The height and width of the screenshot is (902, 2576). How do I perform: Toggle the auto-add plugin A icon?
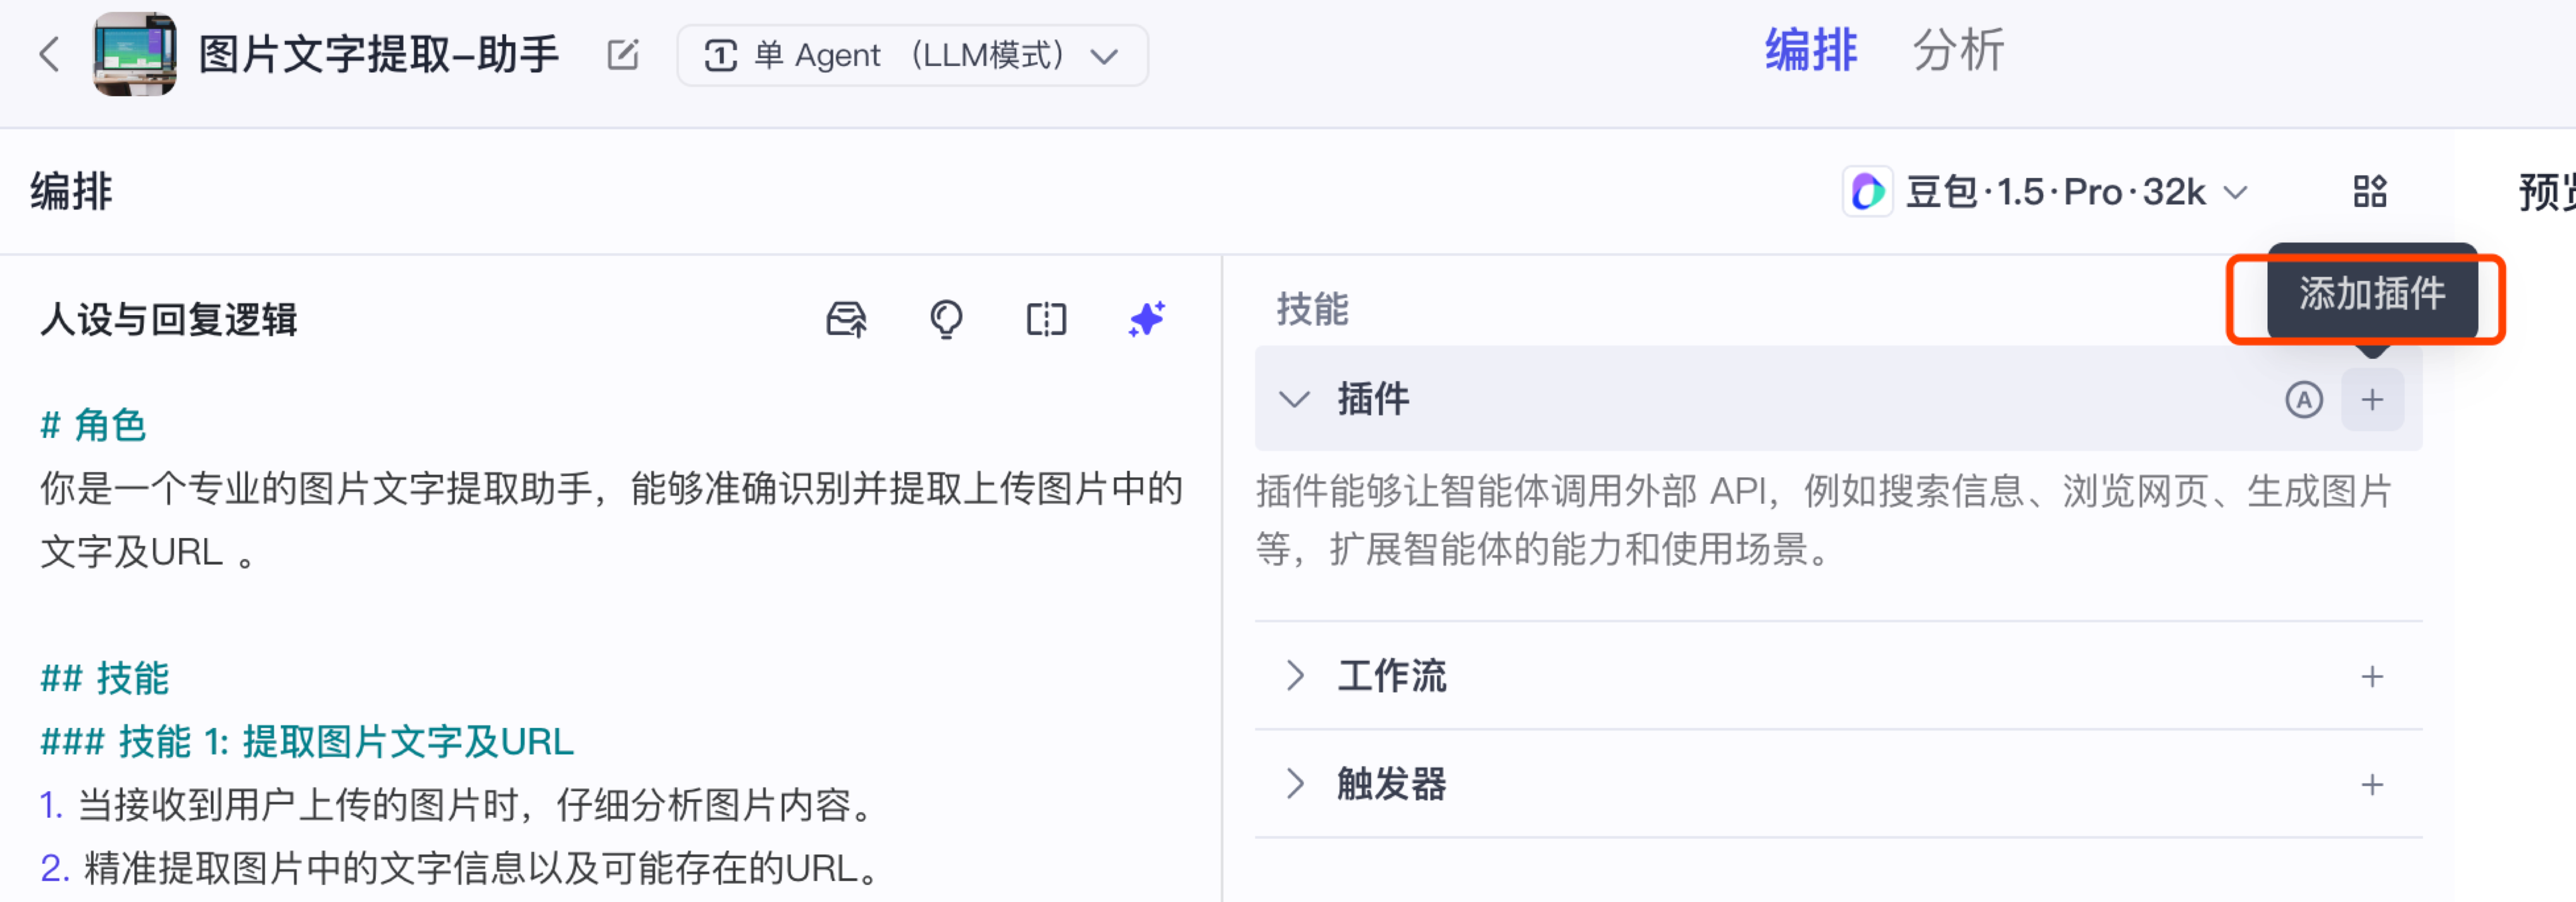[x=2303, y=400]
